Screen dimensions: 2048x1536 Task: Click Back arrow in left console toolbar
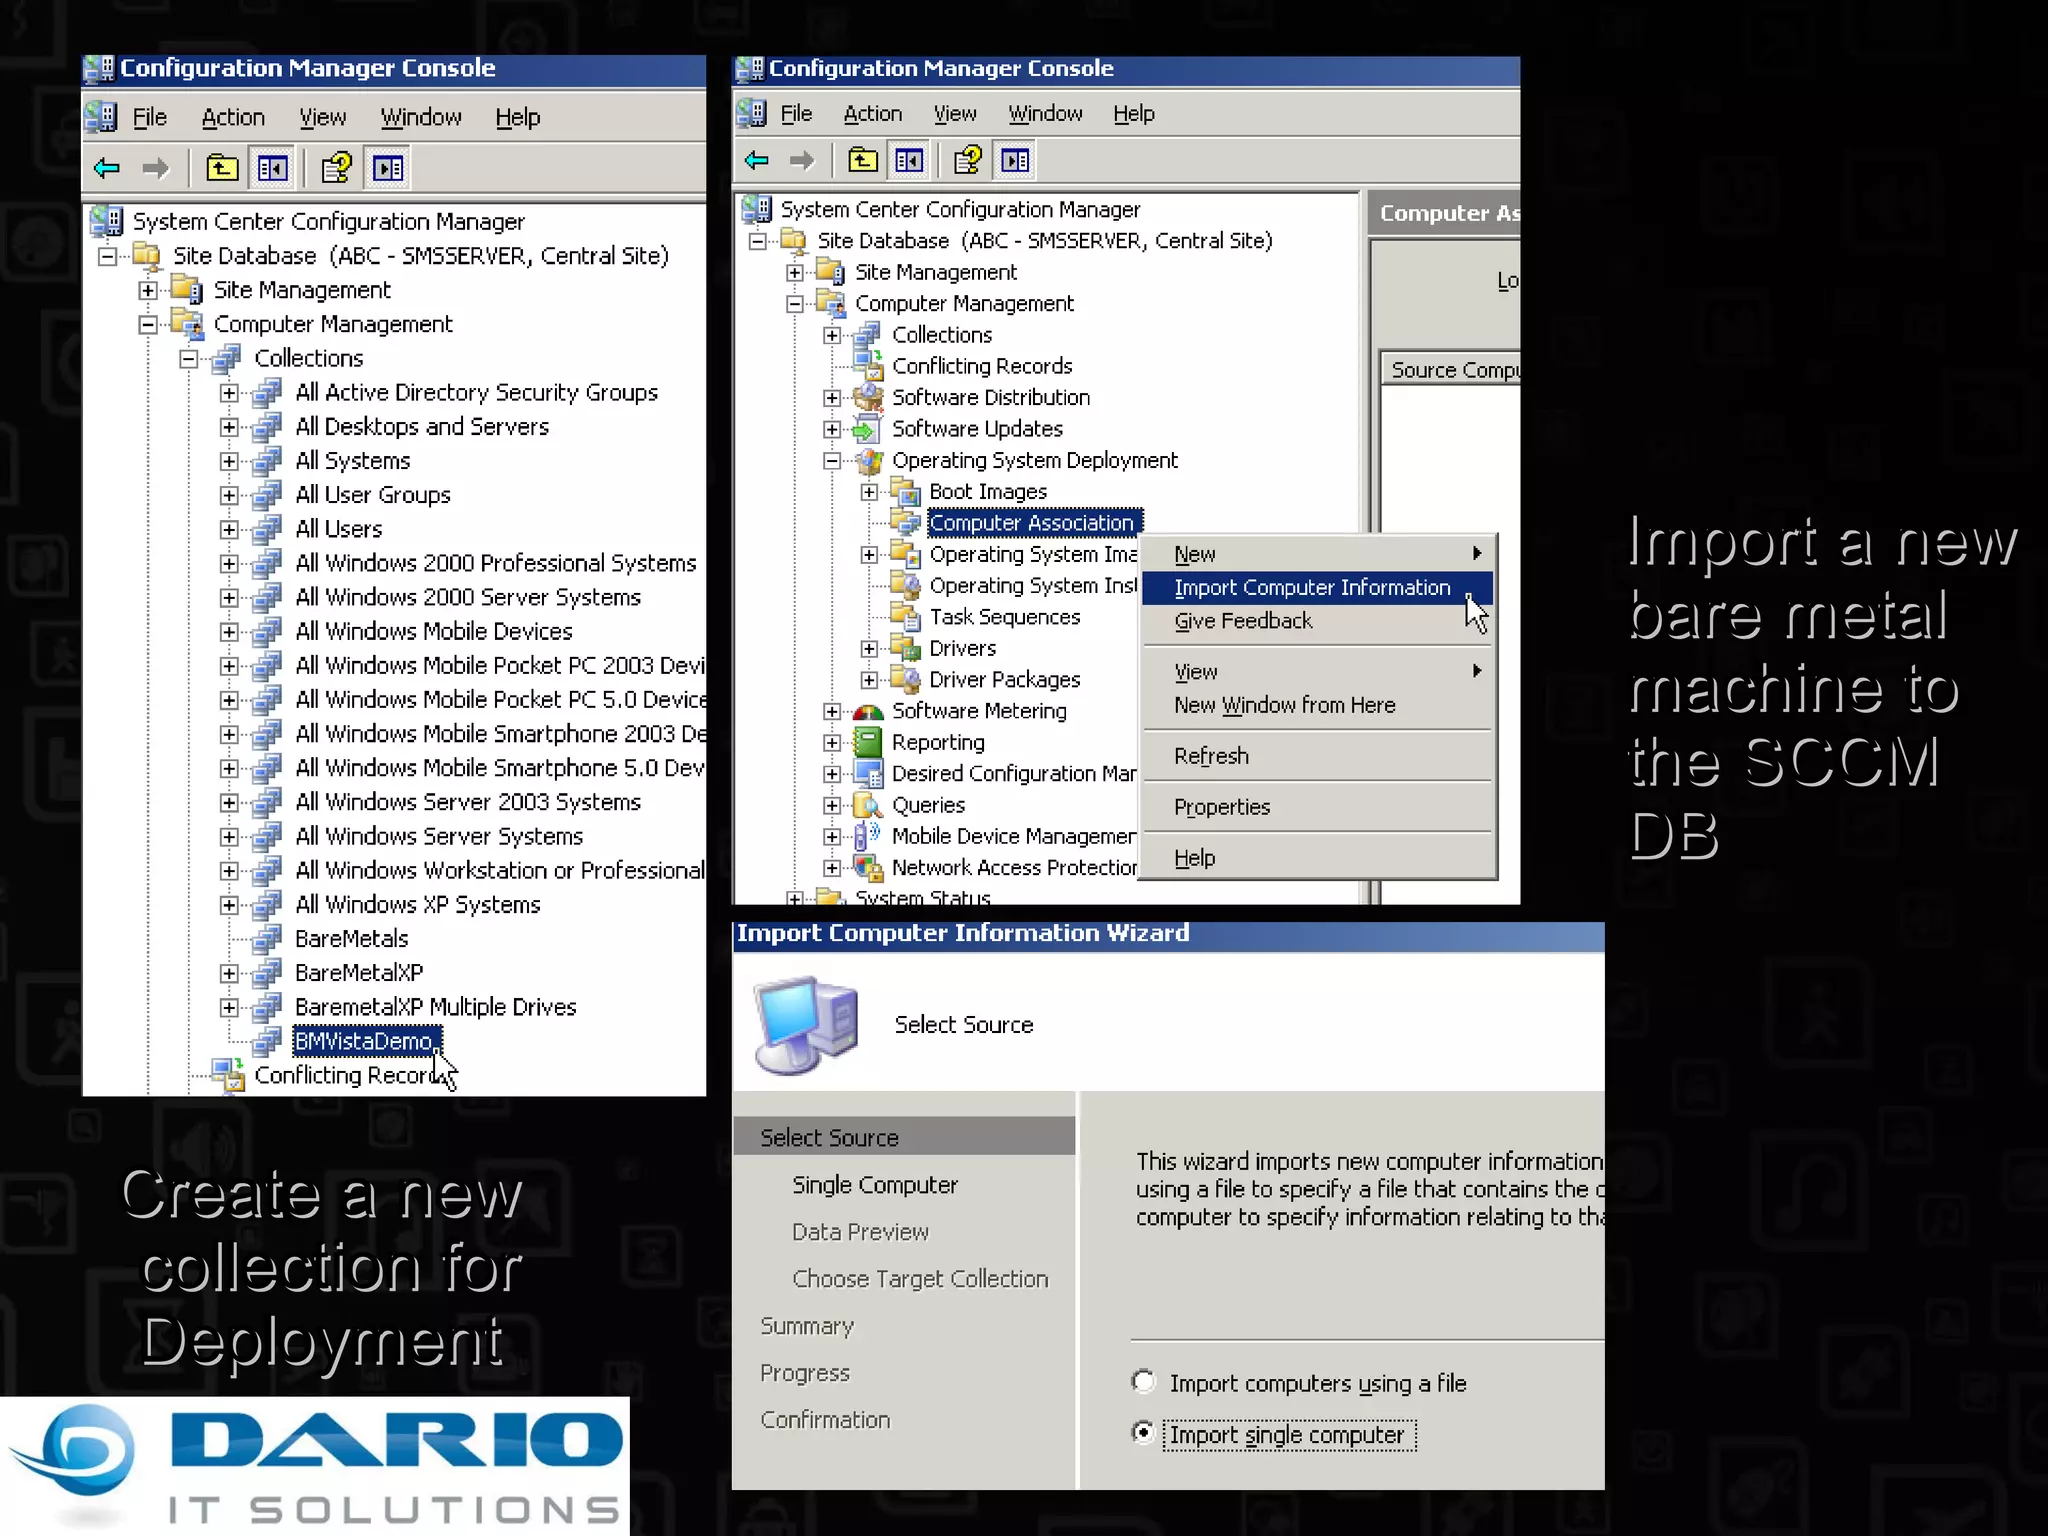(107, 168)
